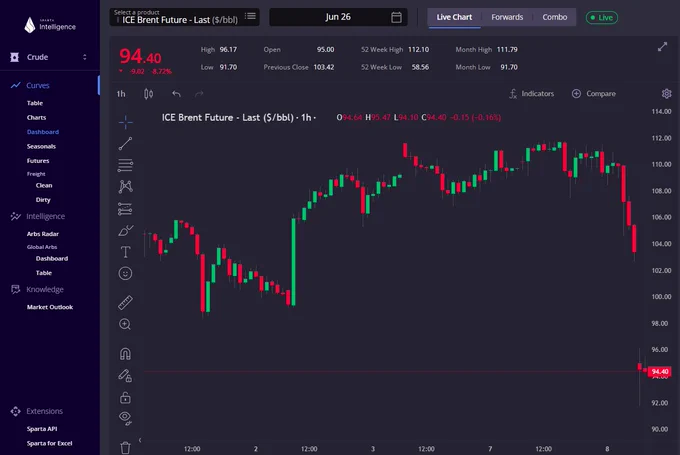
Task: Open the Intelligence section
Action: 46,216
